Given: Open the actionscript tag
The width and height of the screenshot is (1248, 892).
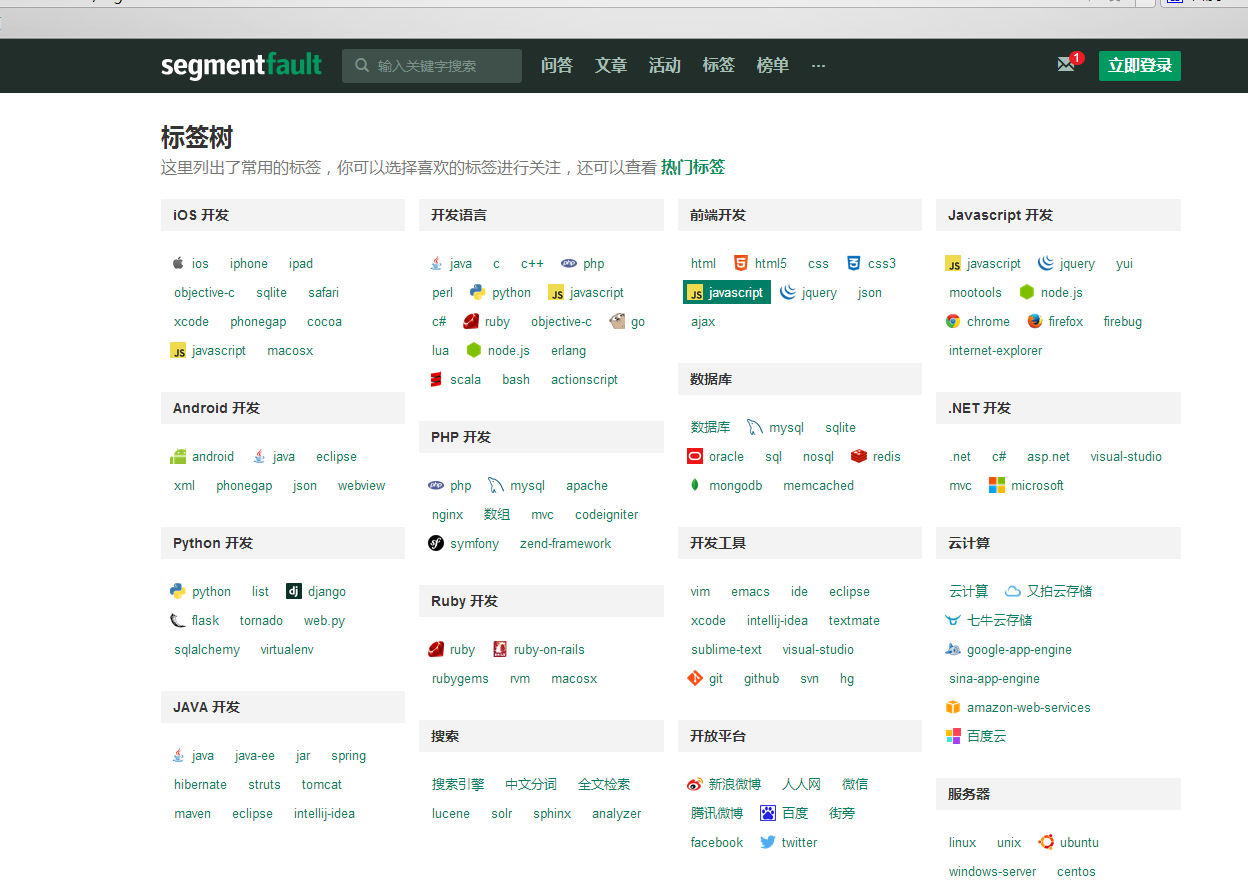Looking at the screenshot, I should (x=585, y=379).
